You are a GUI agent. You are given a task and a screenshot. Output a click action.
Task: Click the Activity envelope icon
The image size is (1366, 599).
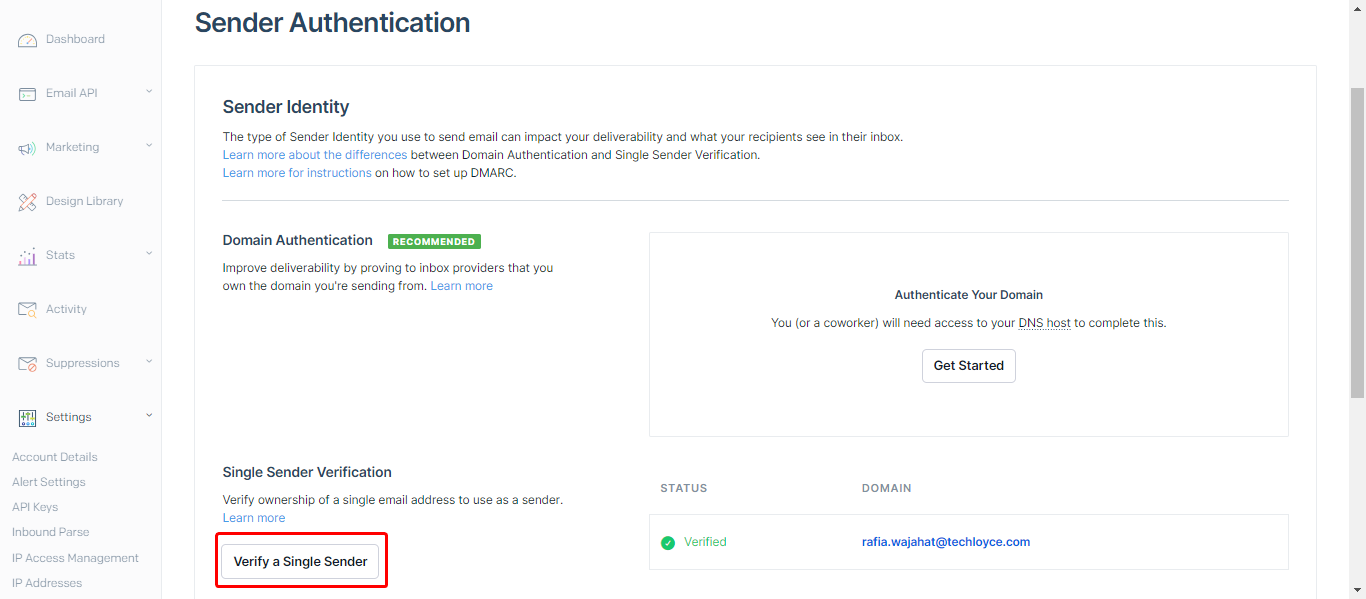pyautogui.click(x=27, y=310)
